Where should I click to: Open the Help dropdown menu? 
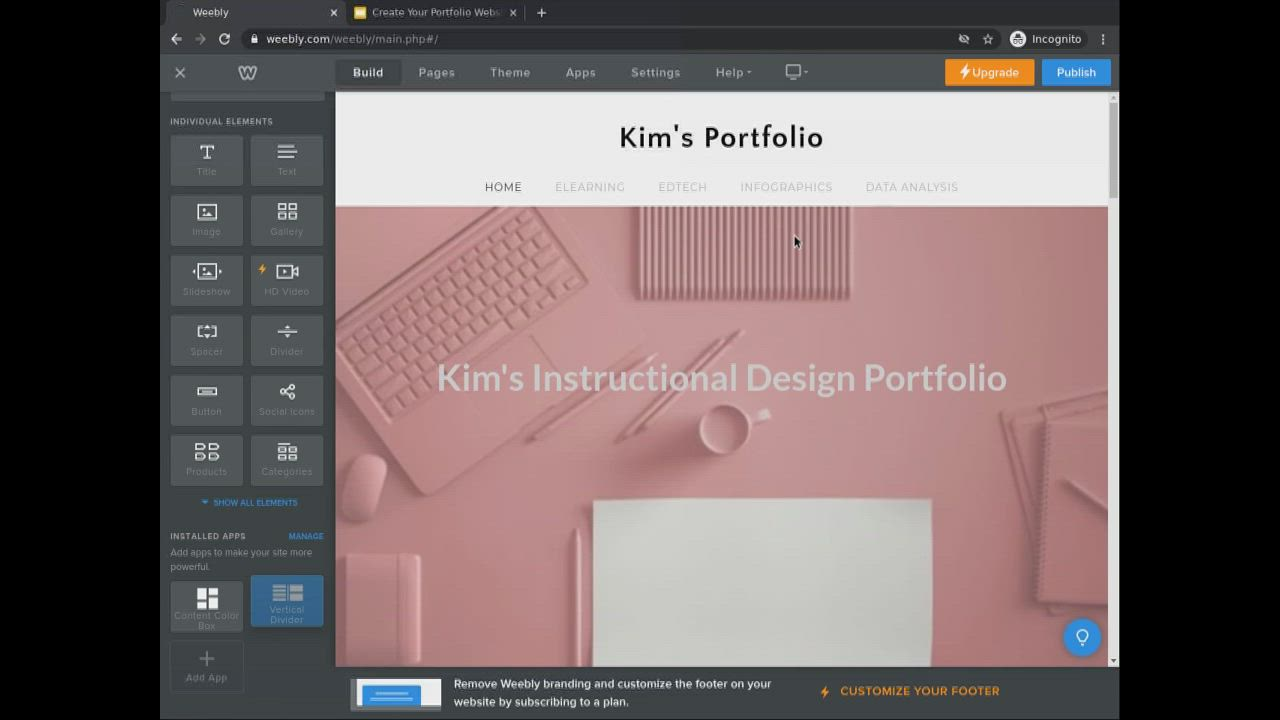733,72
